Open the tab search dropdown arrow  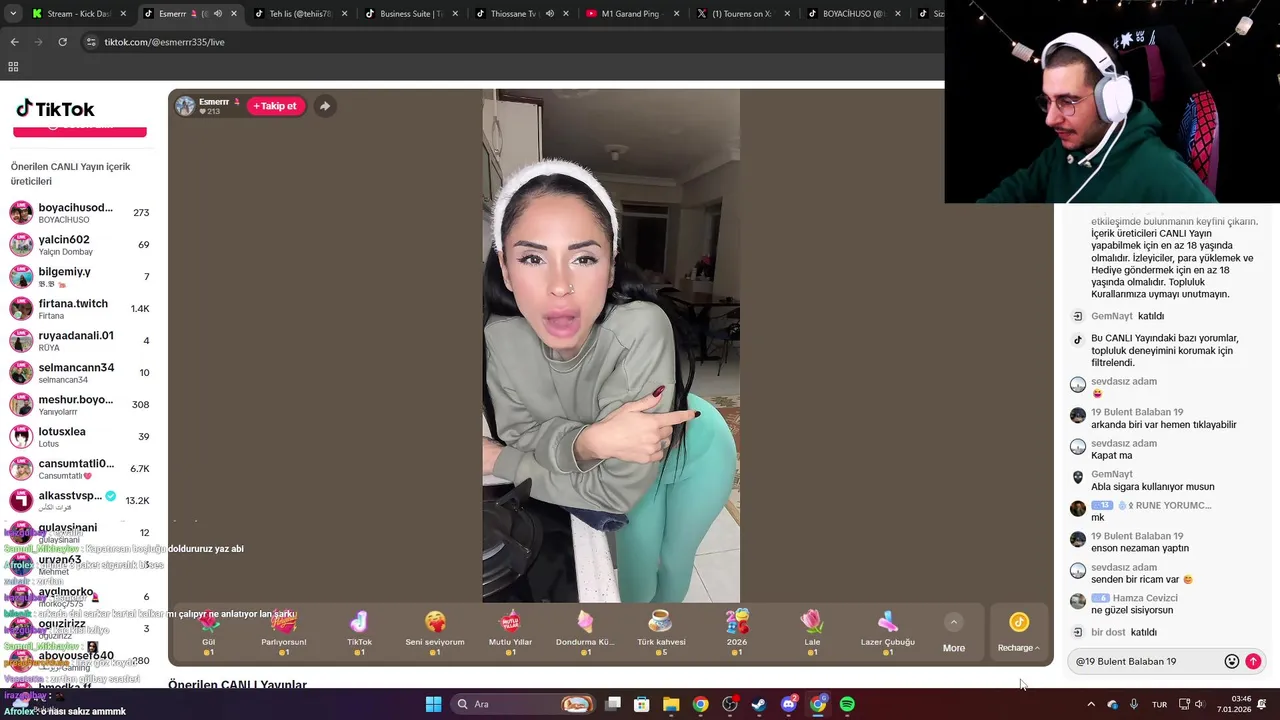(13, 14)
